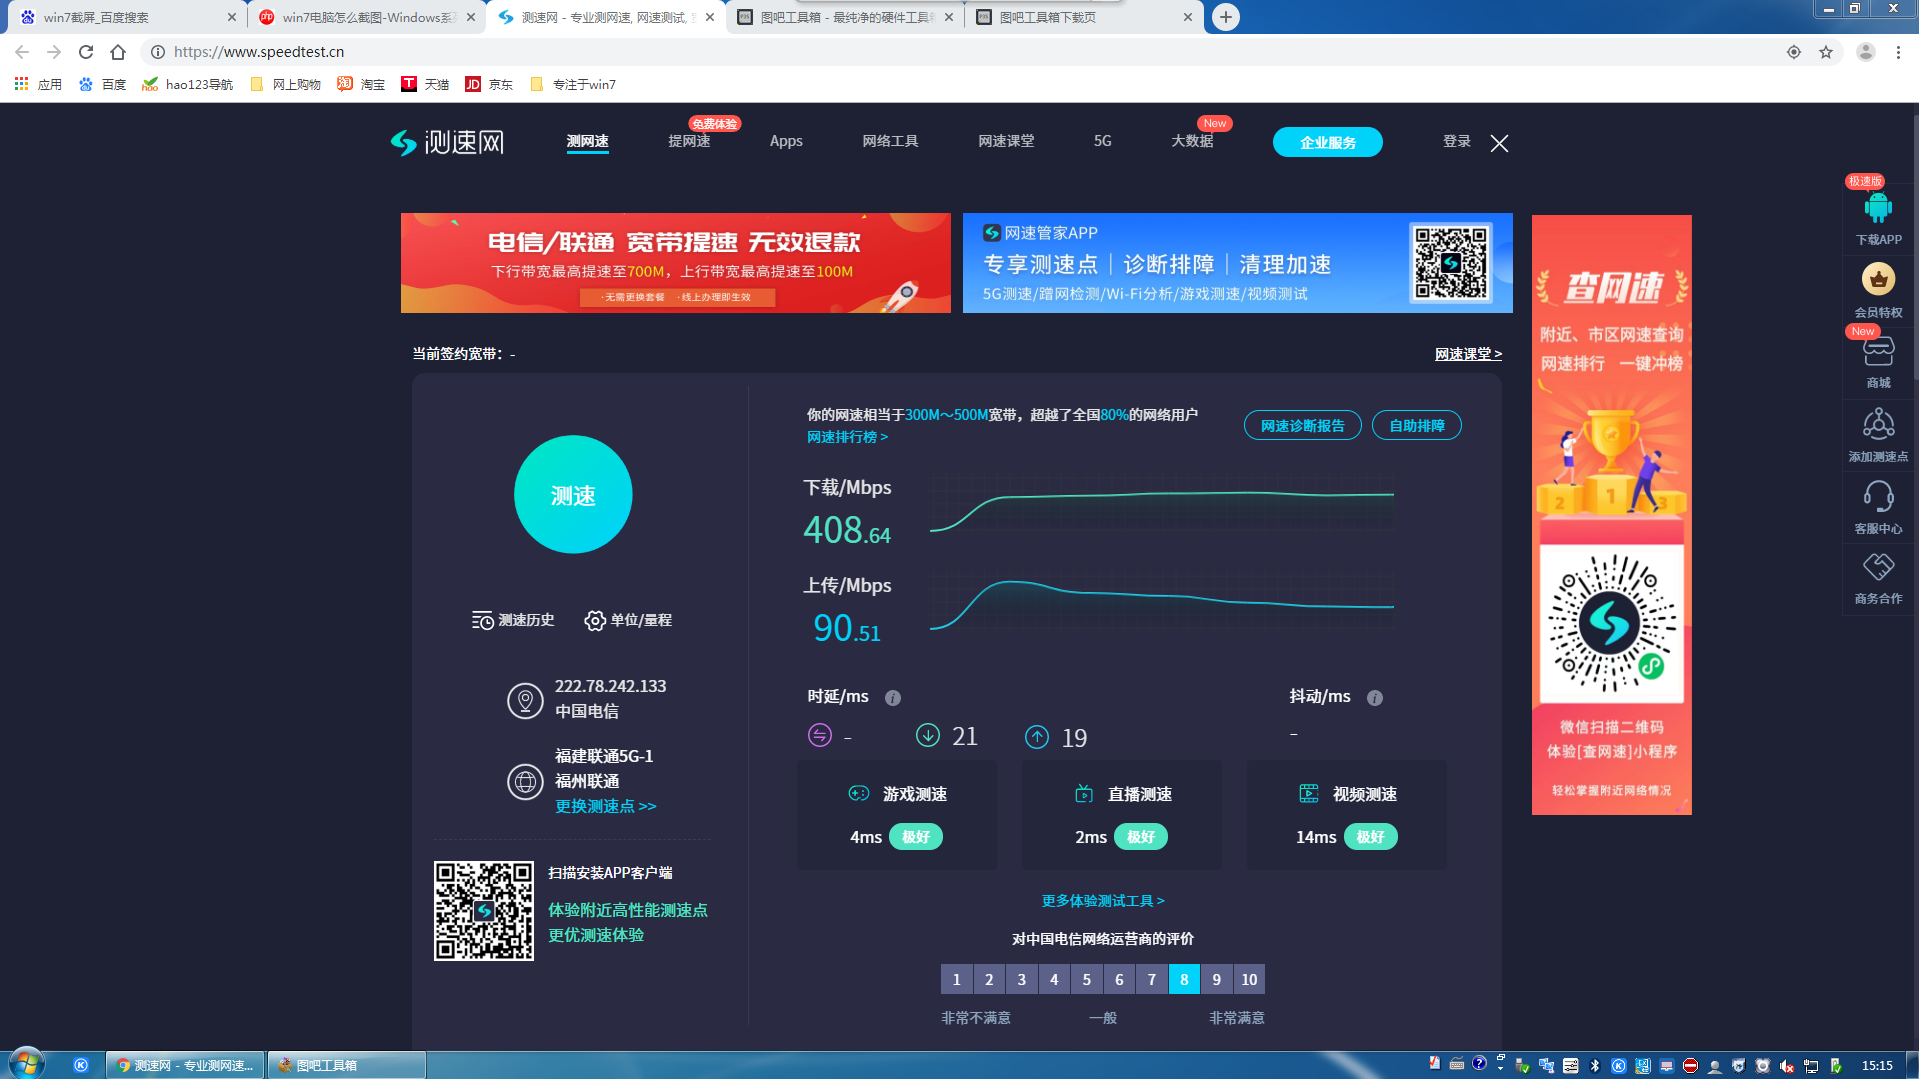The width and height of the screenshot is (1919, 1079).
Task: Open the 网络工具 navigation menu item
Action: (890, 141)
